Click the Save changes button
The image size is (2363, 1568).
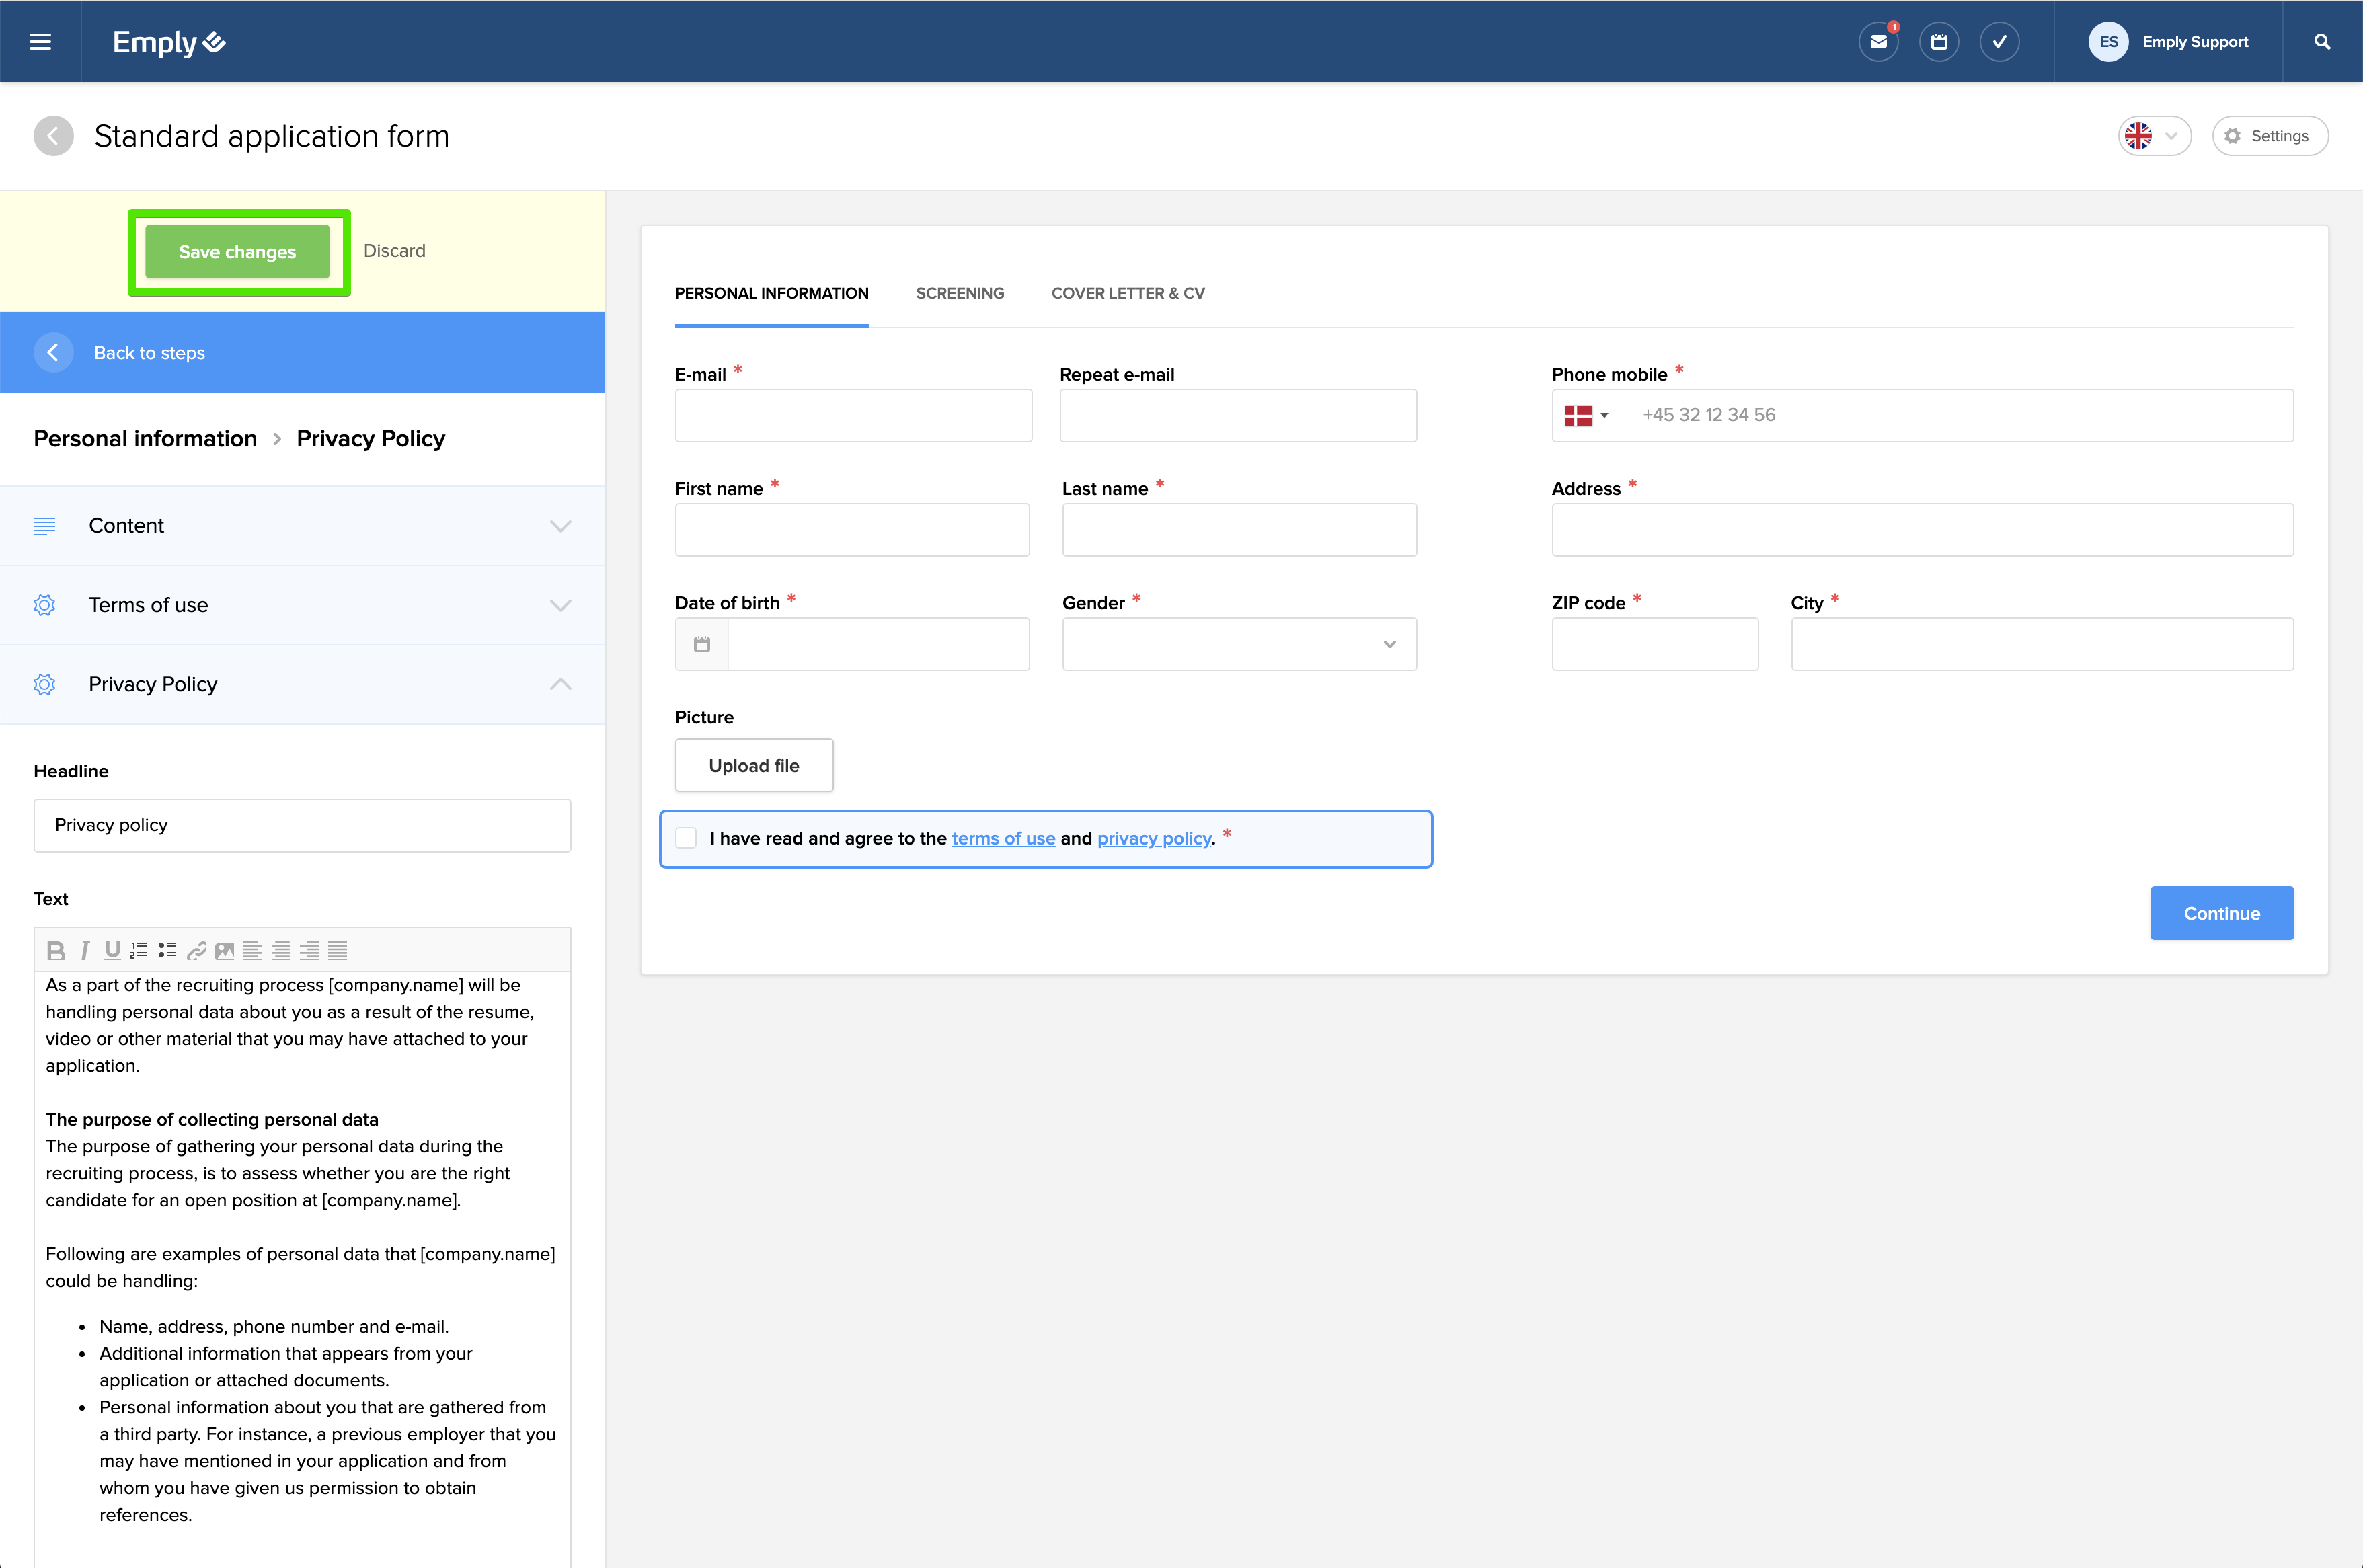click(x=237, y=252)
